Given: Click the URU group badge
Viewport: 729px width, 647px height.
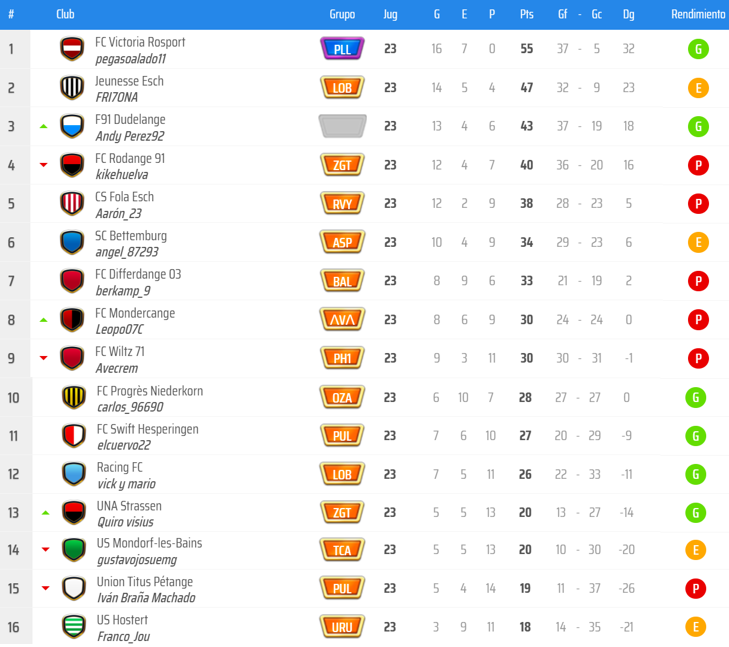Looking at the screenshot, I should click(342, 627).
